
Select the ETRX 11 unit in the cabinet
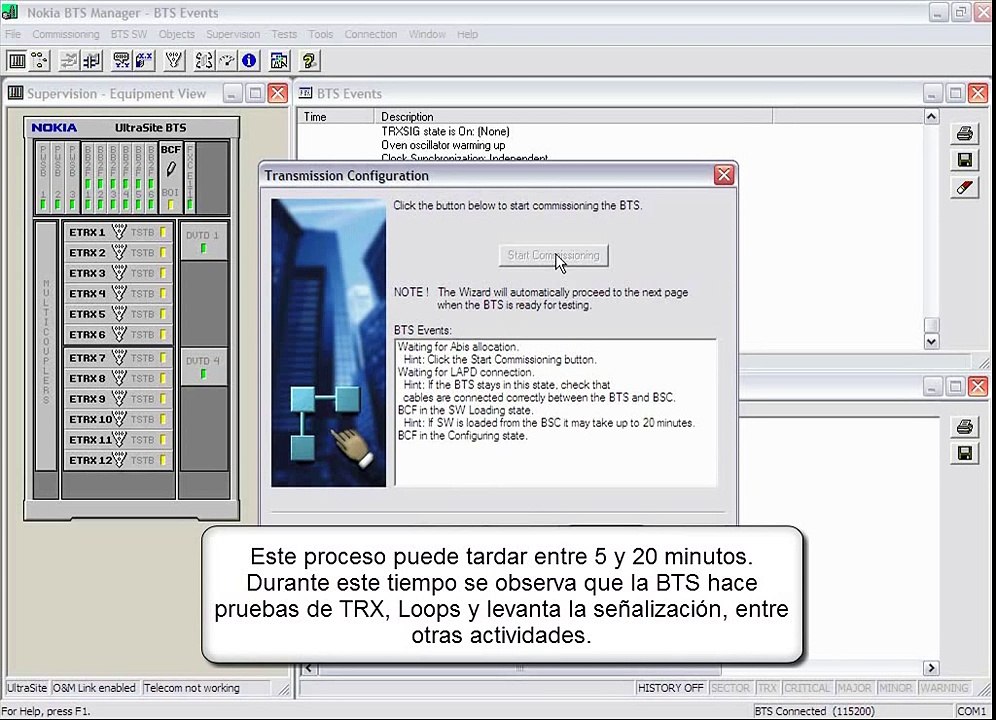pos(118,439)
